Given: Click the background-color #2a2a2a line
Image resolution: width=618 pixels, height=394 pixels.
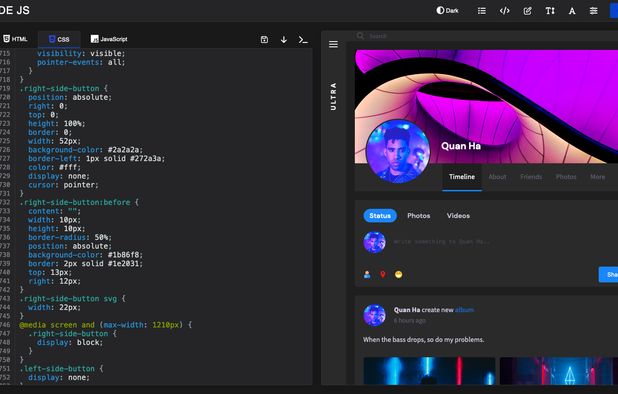Looking at the screenshot, I should point(86,150).
